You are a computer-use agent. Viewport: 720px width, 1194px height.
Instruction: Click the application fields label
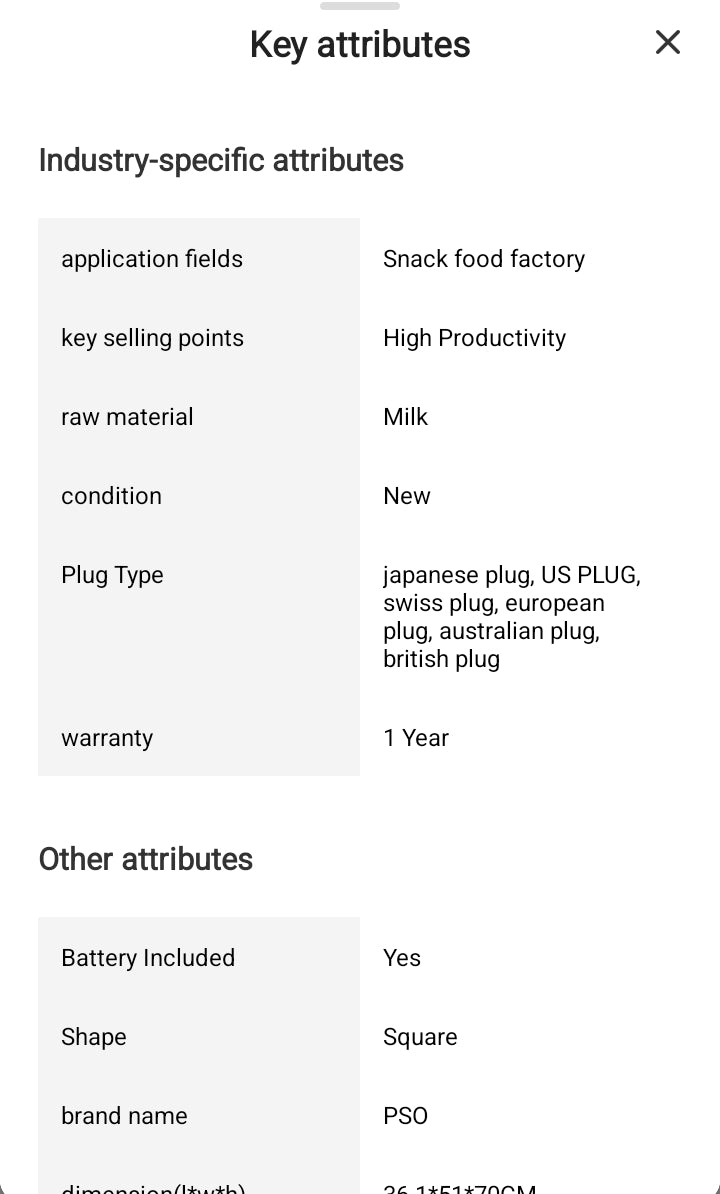pyautogui.click(x=152, y=259)
